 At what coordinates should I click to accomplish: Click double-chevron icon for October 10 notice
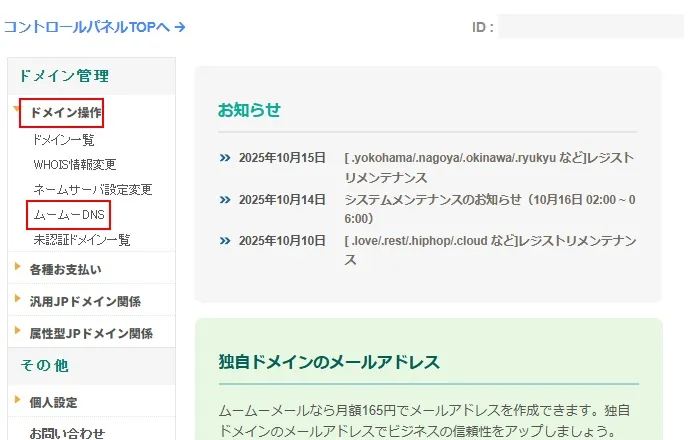[x=225, y=241]
